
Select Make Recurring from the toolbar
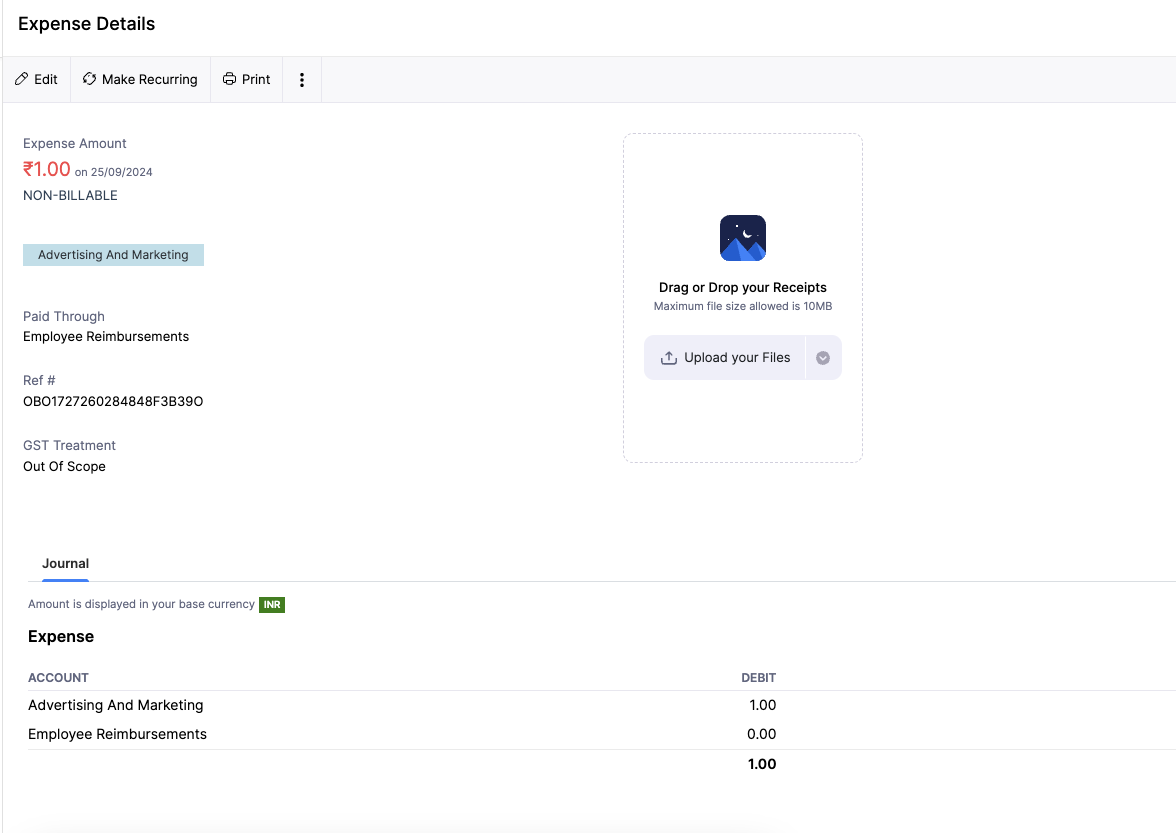140,78
